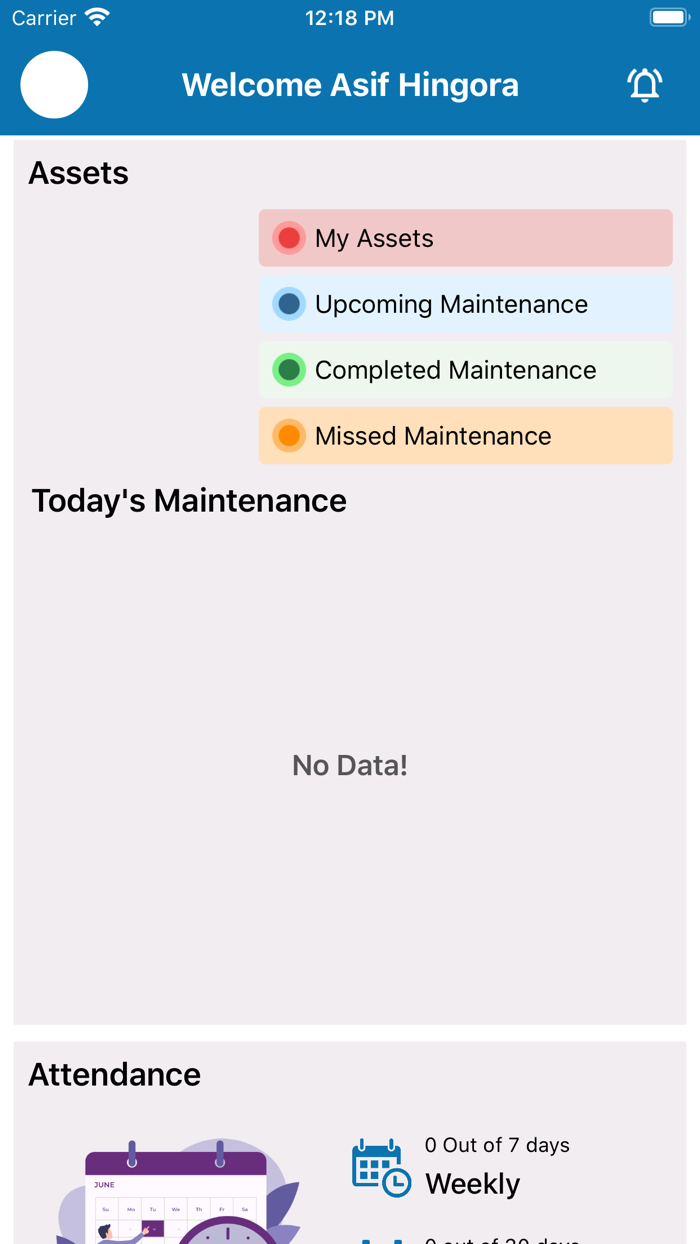View Completed Maintenance label
The width and height of the screenshot is (700, 1244).
455,370
